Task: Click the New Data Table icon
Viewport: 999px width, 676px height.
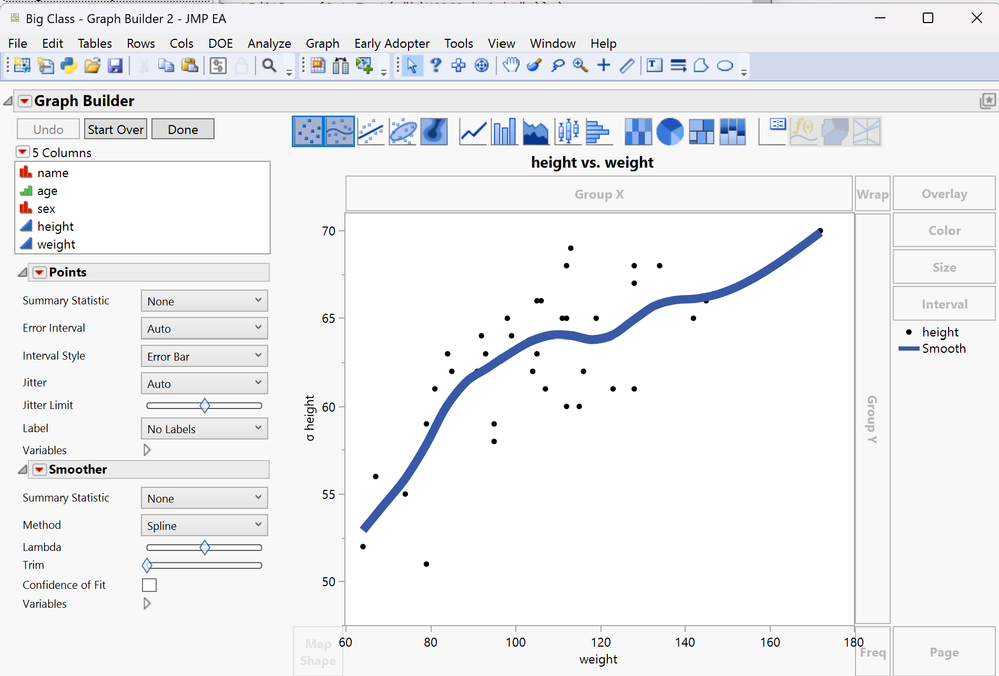Action: 22,66
